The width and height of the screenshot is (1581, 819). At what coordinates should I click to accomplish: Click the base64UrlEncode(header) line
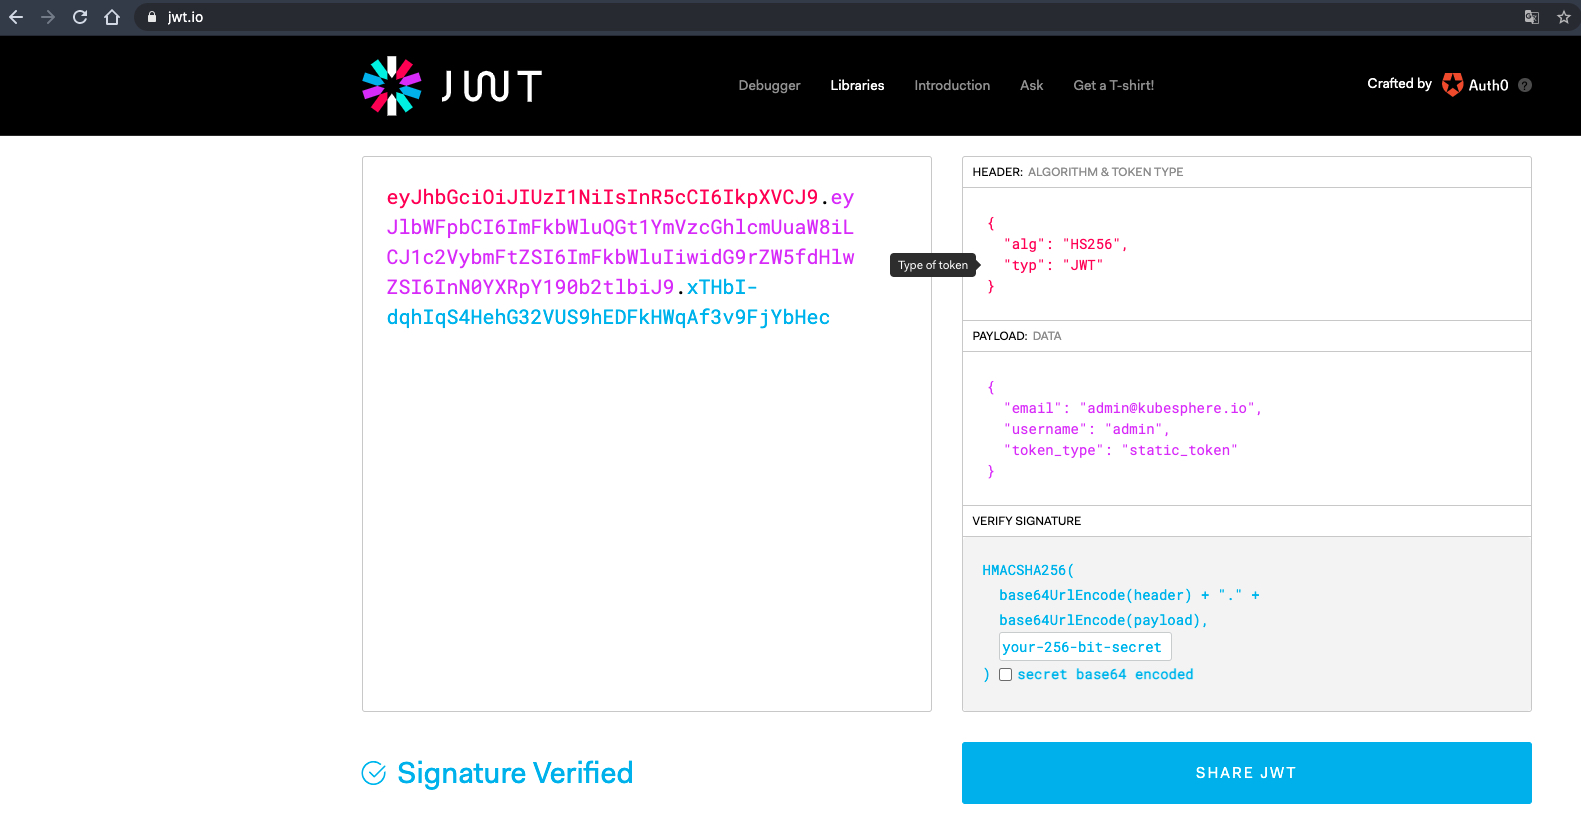1129,596
